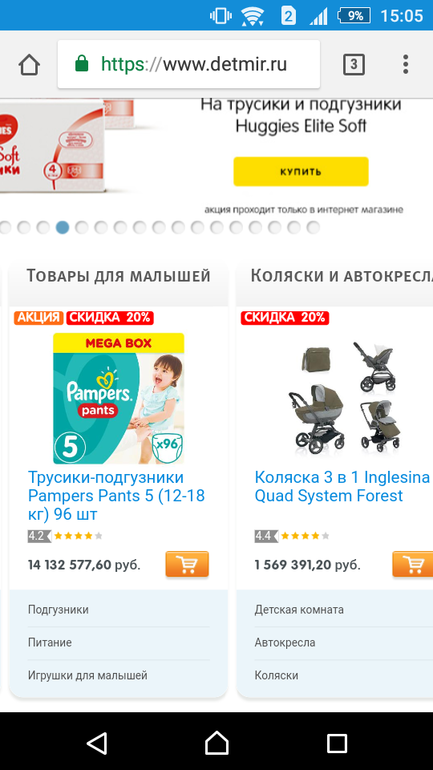Tap the Android home navigation icon

(x=216, y=742)
